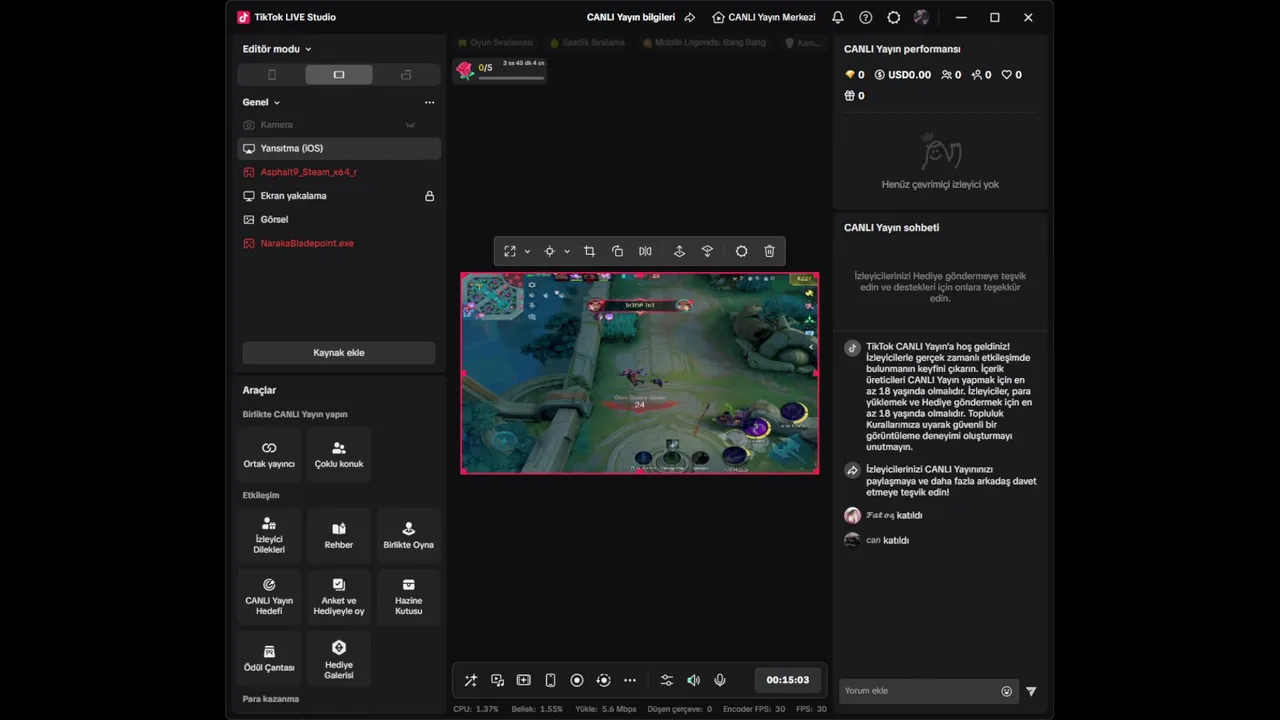Screen dimensions: 1280x720
Task: Open the Birlikte Oyna tool
Action: (x=408, y=537)
